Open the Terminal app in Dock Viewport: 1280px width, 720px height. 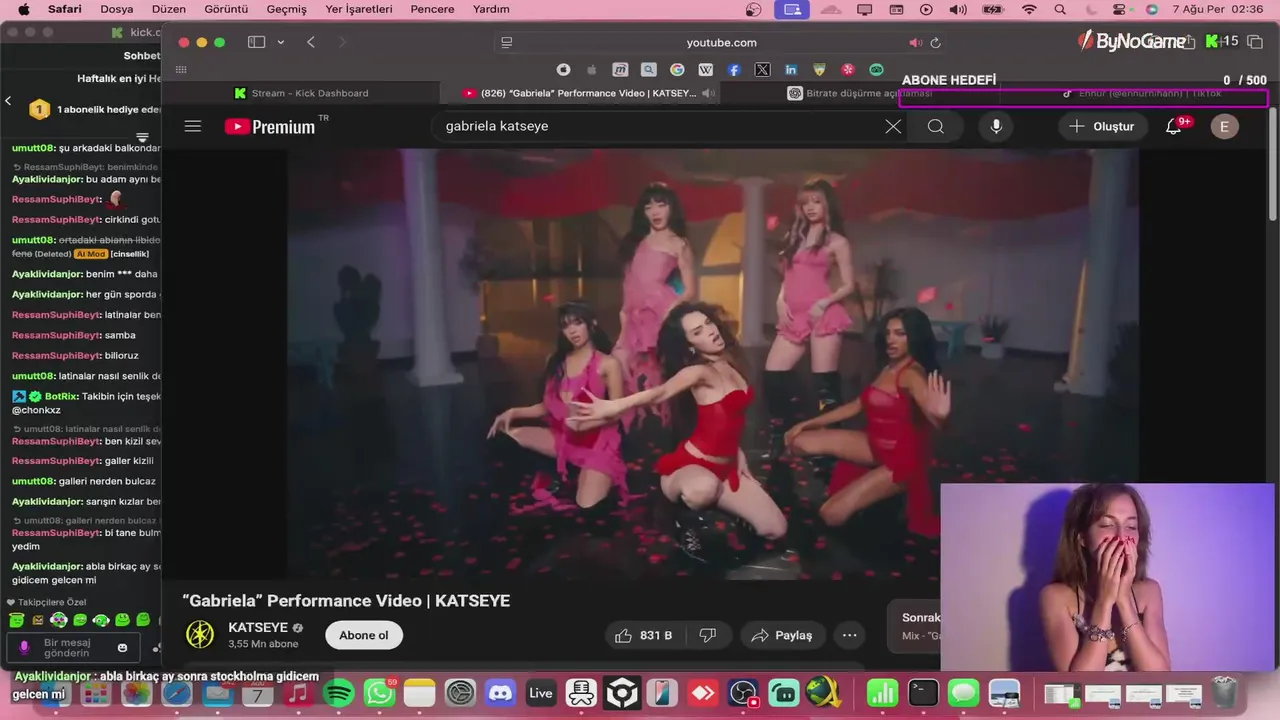[x=923, y=692]
